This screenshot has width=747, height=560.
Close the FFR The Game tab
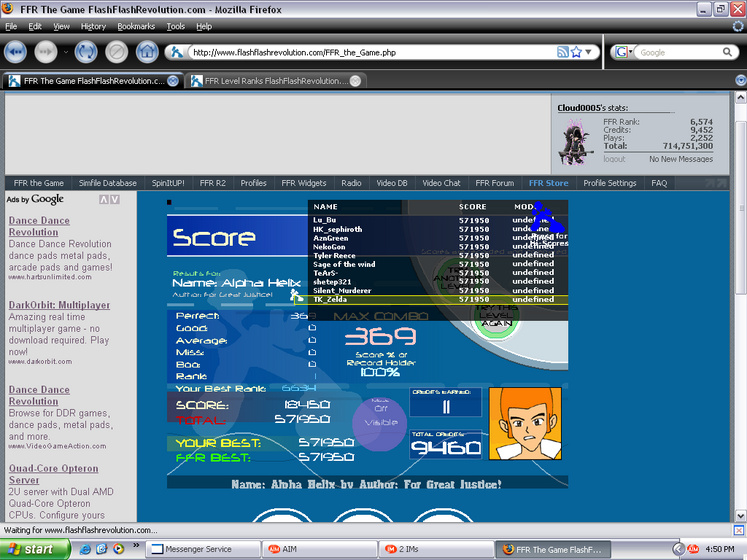(x=173, y=81)
